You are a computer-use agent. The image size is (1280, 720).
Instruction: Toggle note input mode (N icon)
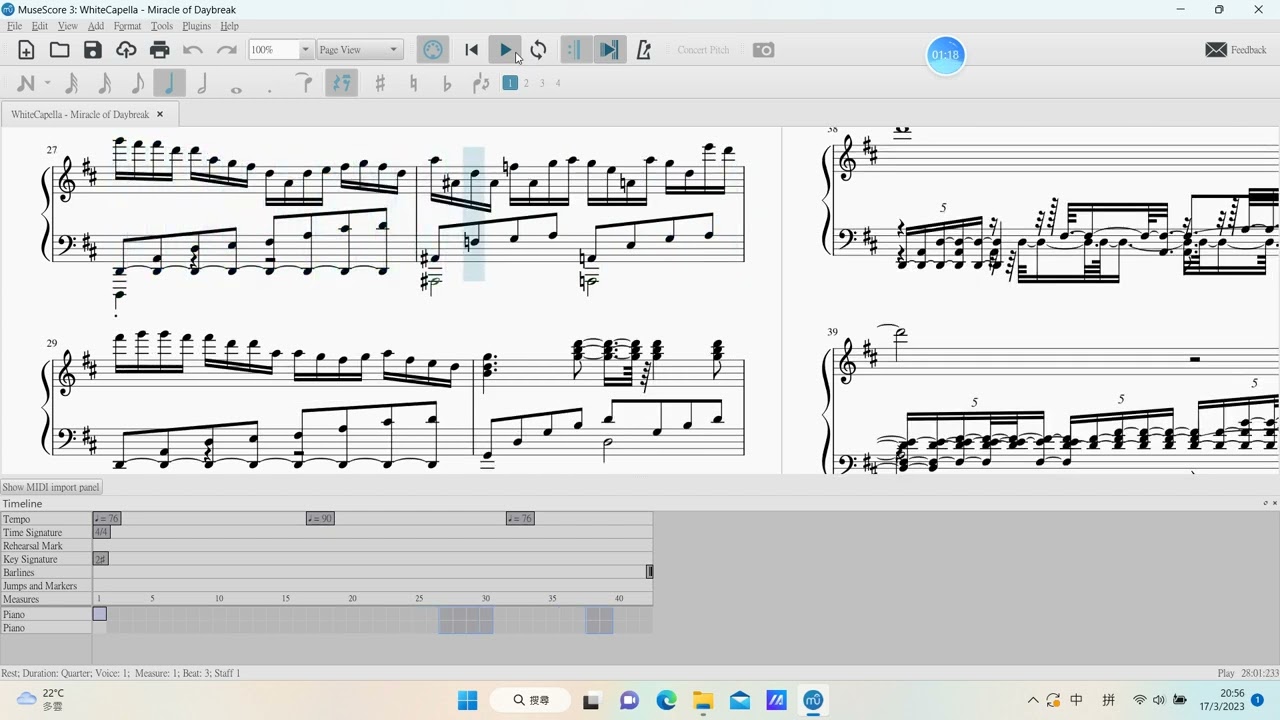coord(26,84)
